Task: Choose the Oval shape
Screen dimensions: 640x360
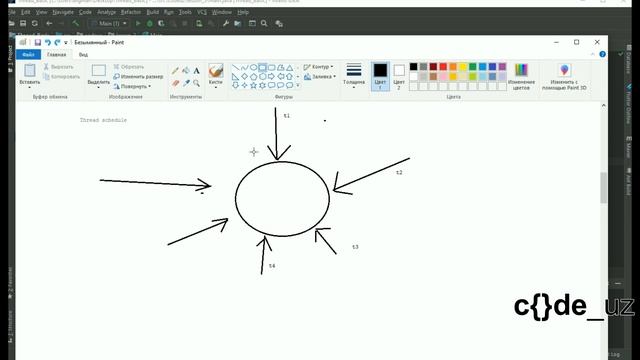Action: 253,68
